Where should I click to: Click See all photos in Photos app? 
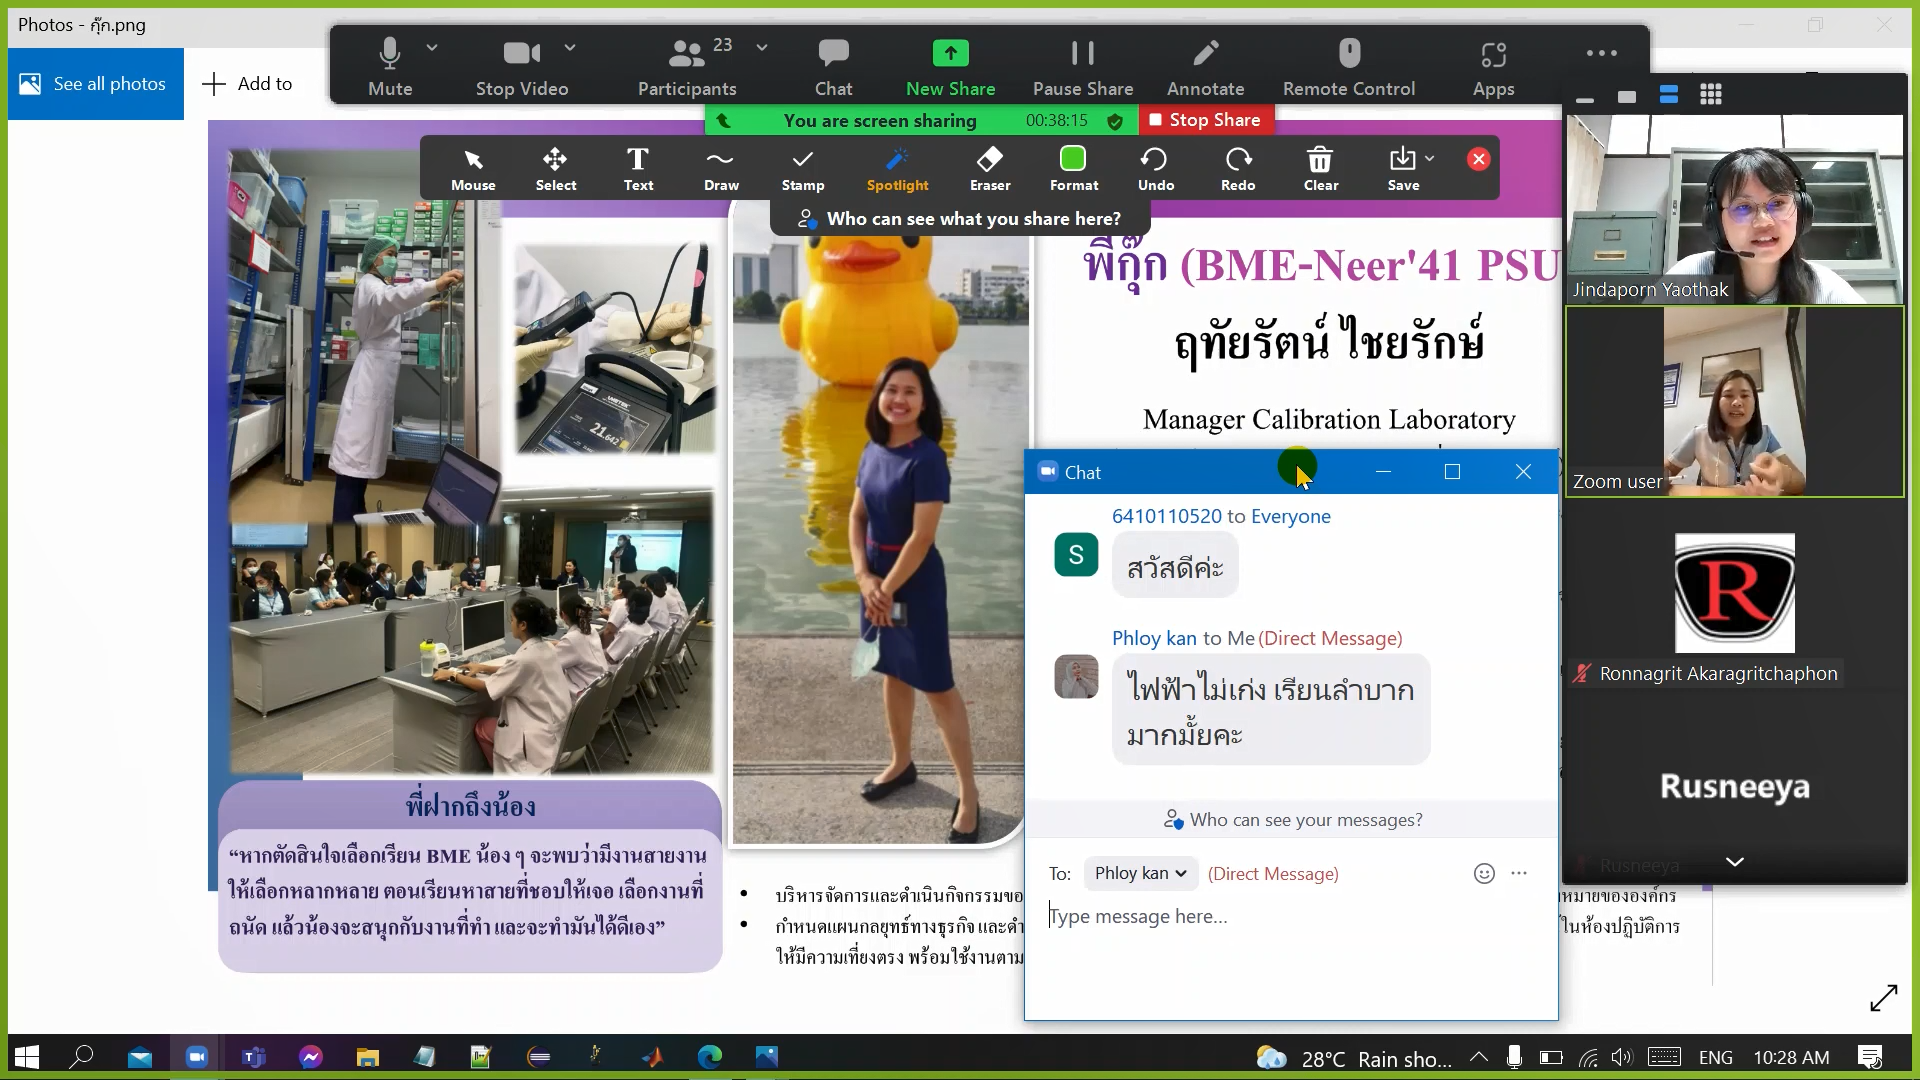[x=96, y=84]
